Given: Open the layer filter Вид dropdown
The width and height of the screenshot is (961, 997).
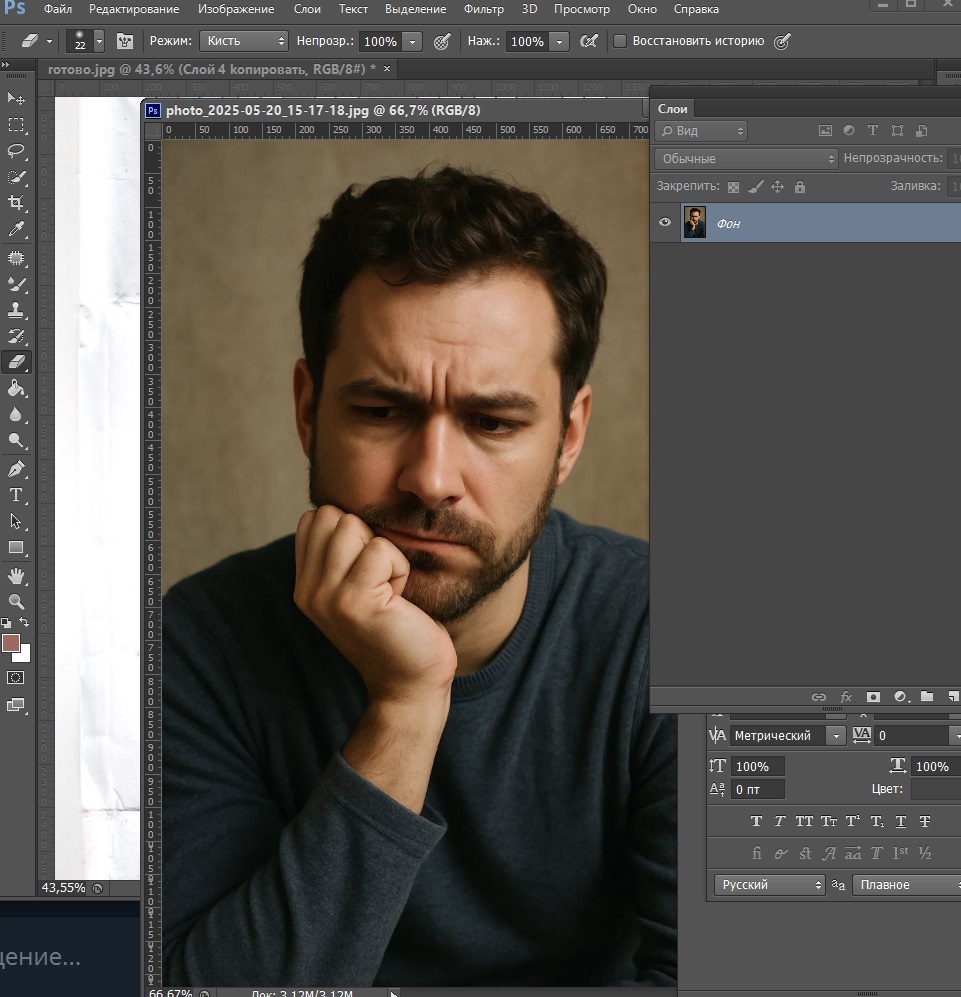Looking at the screenshot, I should pyautogui.click(x=701, y=131).
